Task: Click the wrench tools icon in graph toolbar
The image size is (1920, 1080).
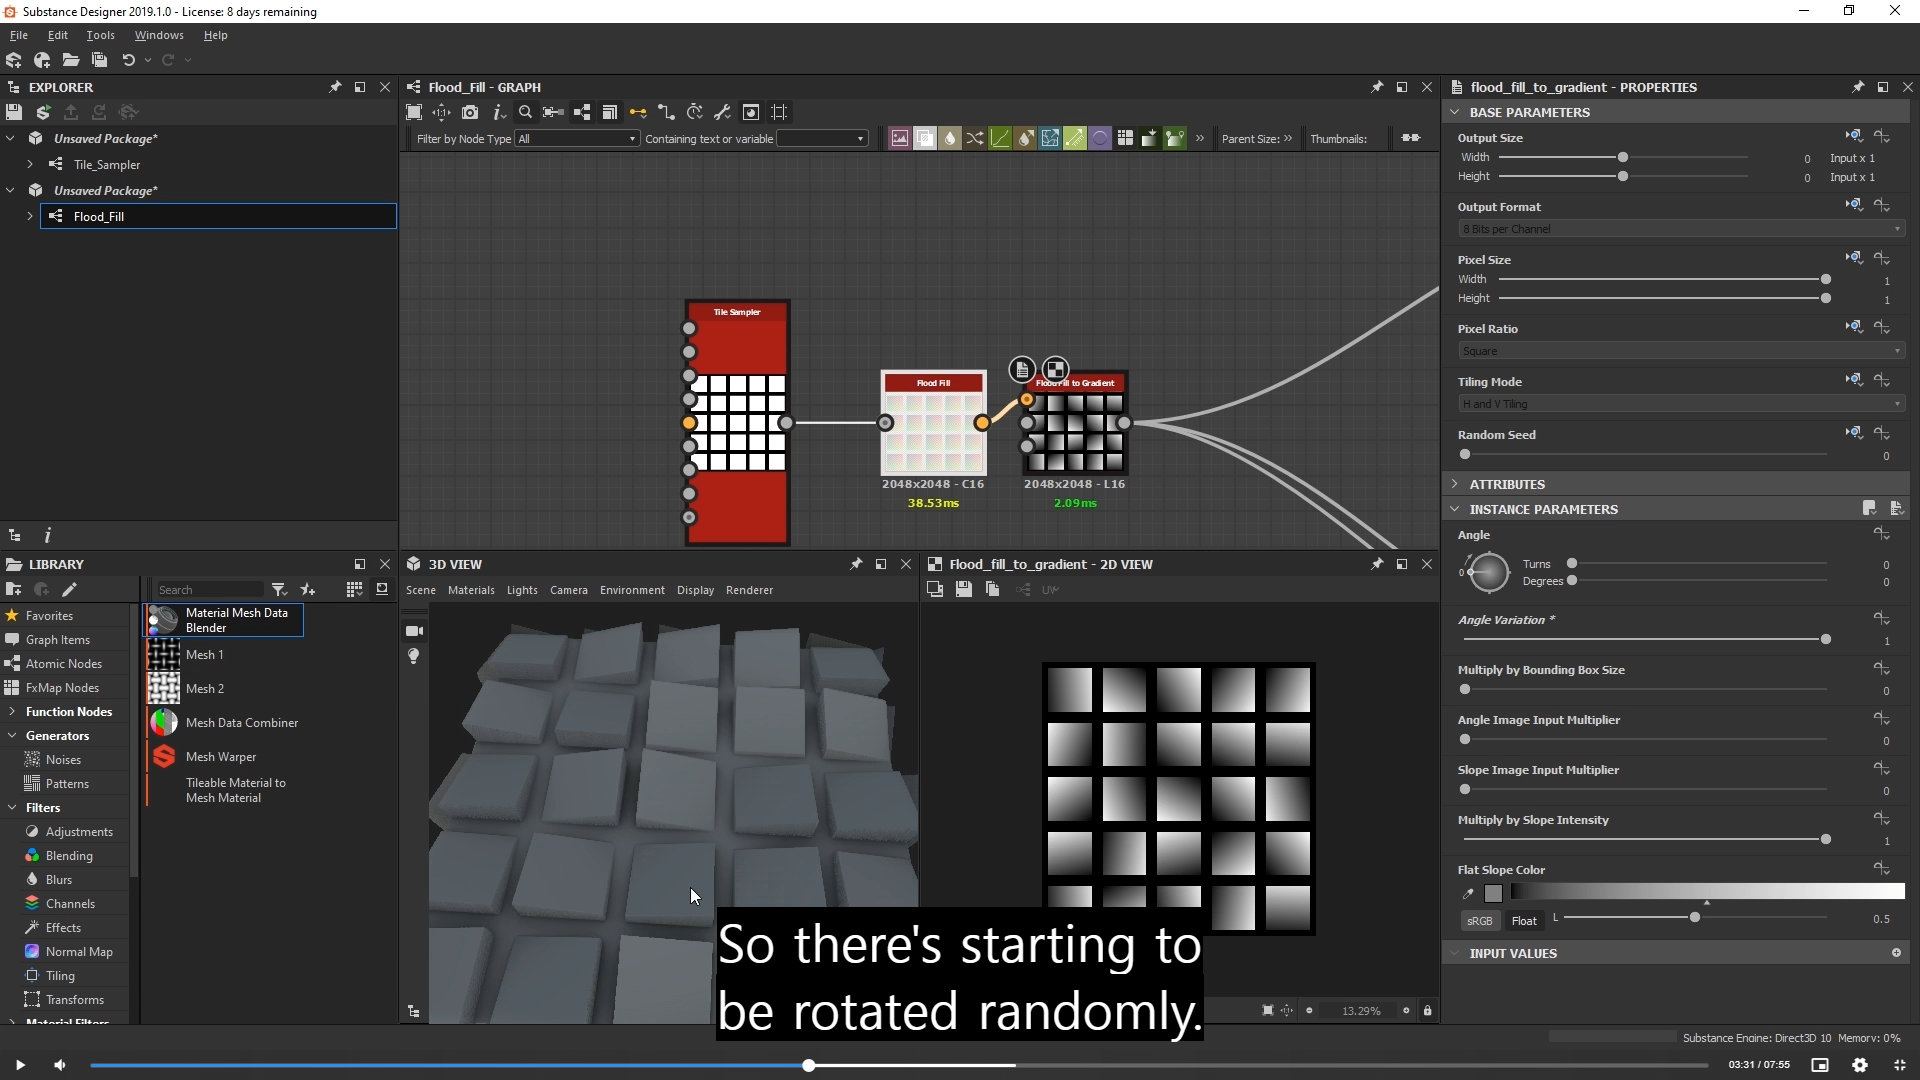Action: click(x=722, y=112)
